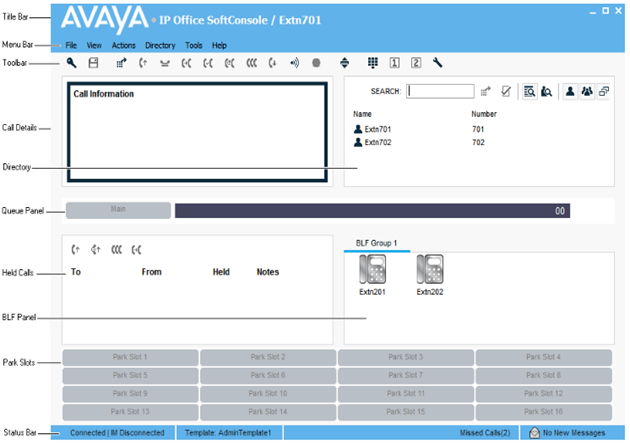Image resolution: width=630 pixels, height=447 pixels.
Task: Toggle the single-user directory filter button
Action: coord(570,91)
